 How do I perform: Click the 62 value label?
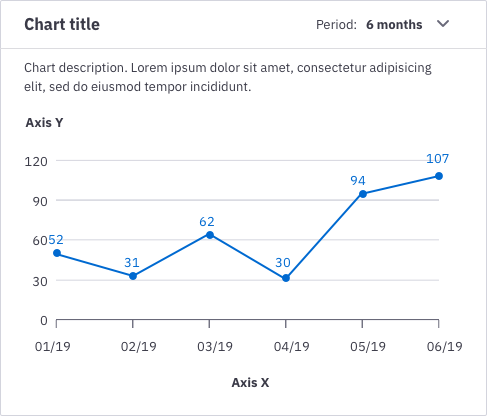click(x=207, y=222)
